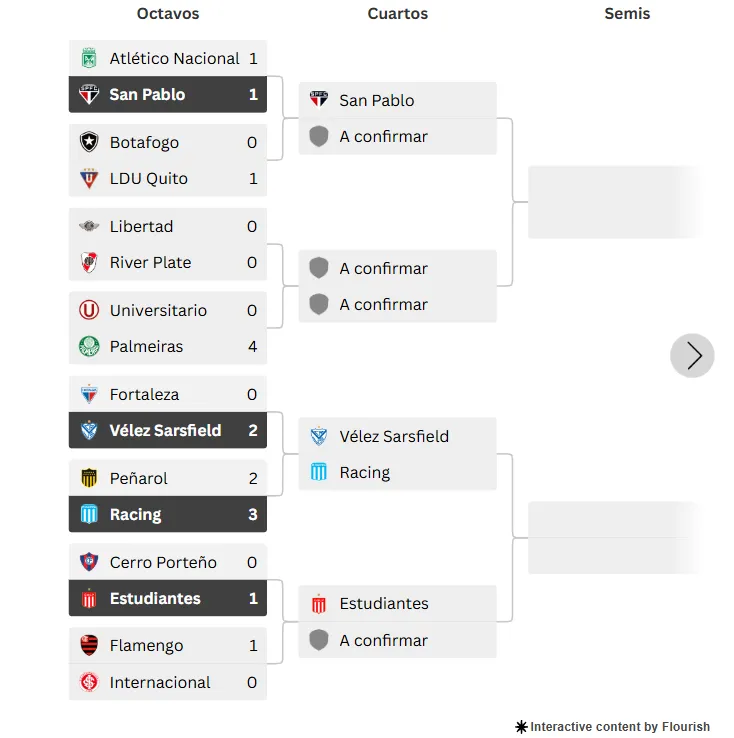The image size is (734, 738).
Task: Click the River Plate crest icon
Action: (x=89, y=263)
